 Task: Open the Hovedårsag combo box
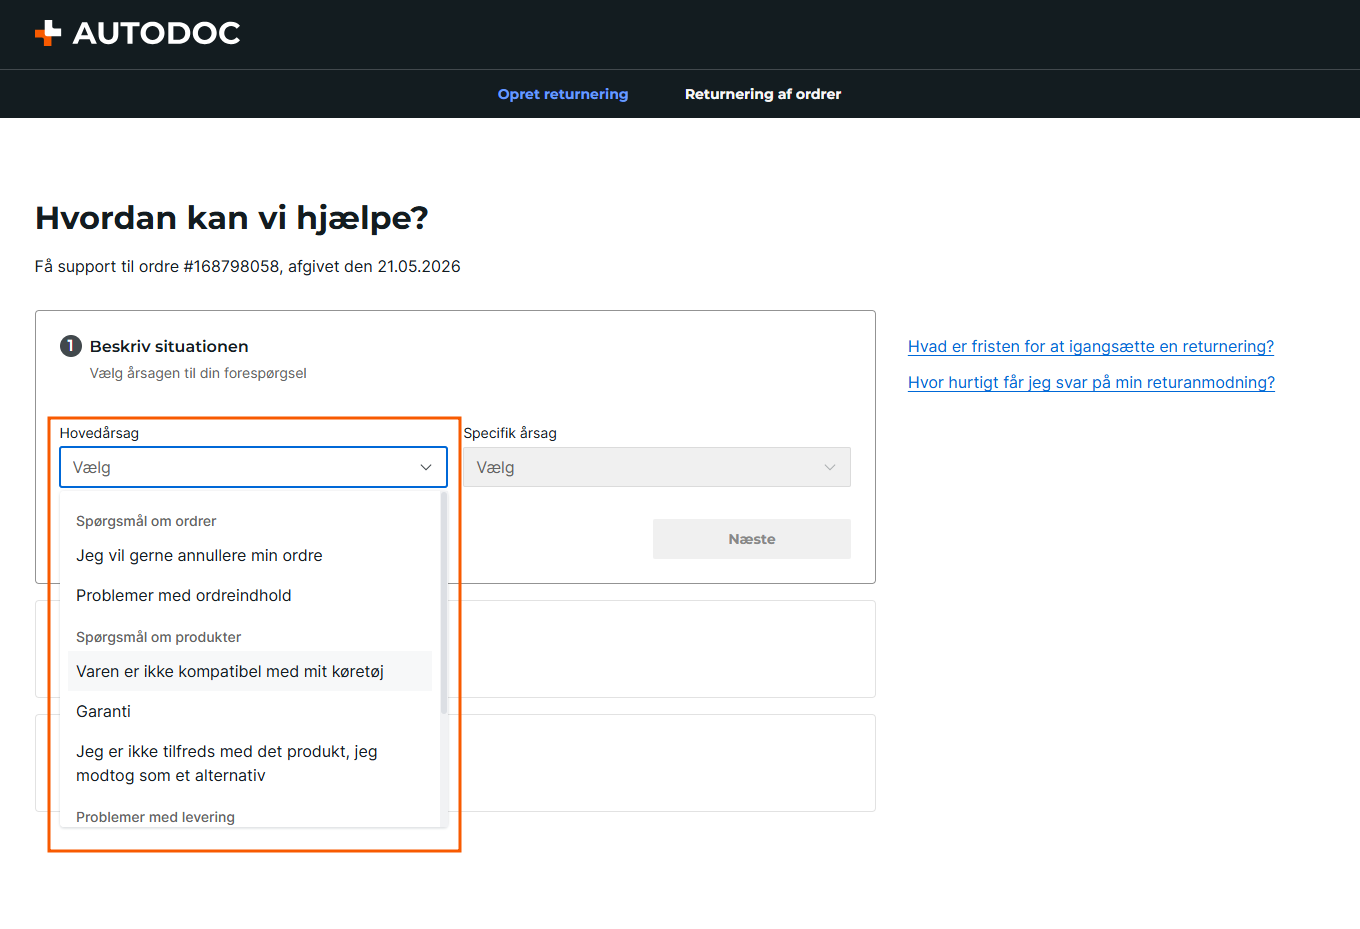click(253, 467)
